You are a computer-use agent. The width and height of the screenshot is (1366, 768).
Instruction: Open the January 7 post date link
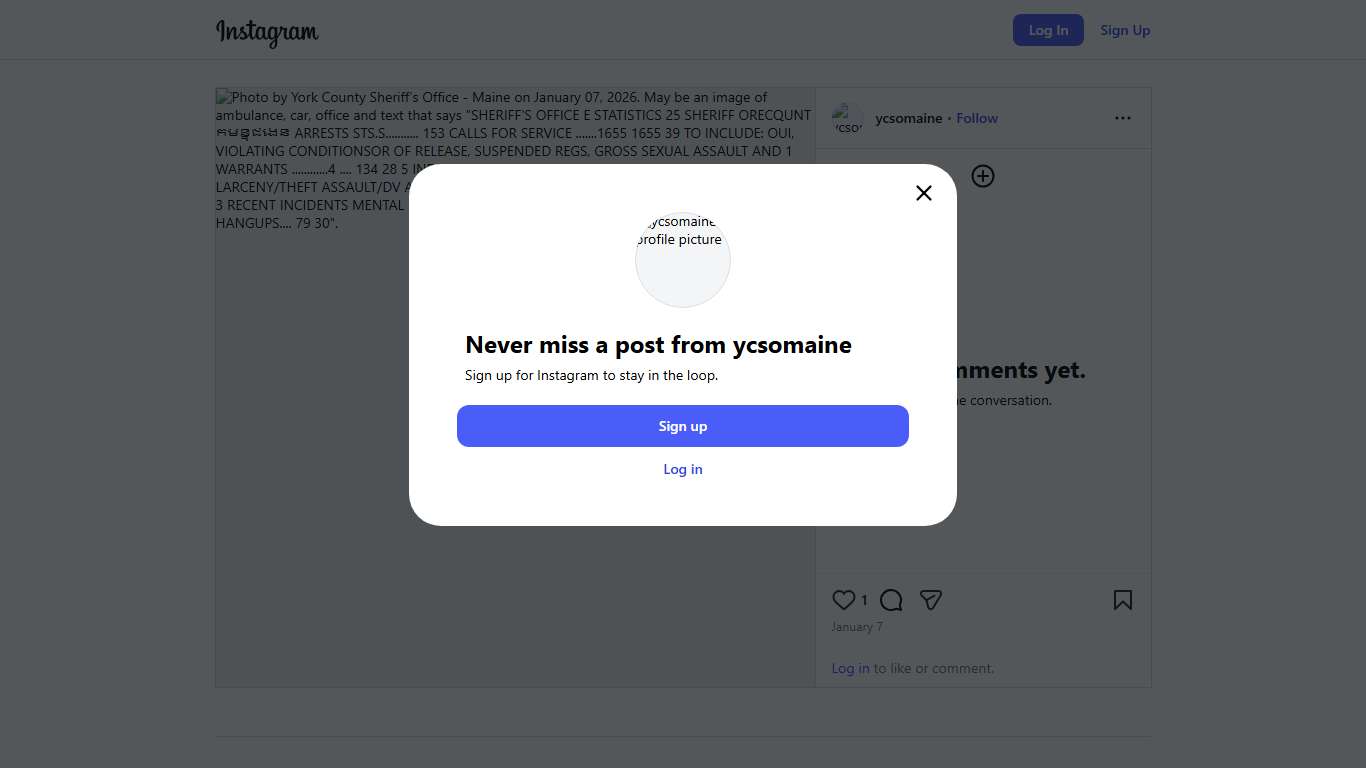click(857, 627)
